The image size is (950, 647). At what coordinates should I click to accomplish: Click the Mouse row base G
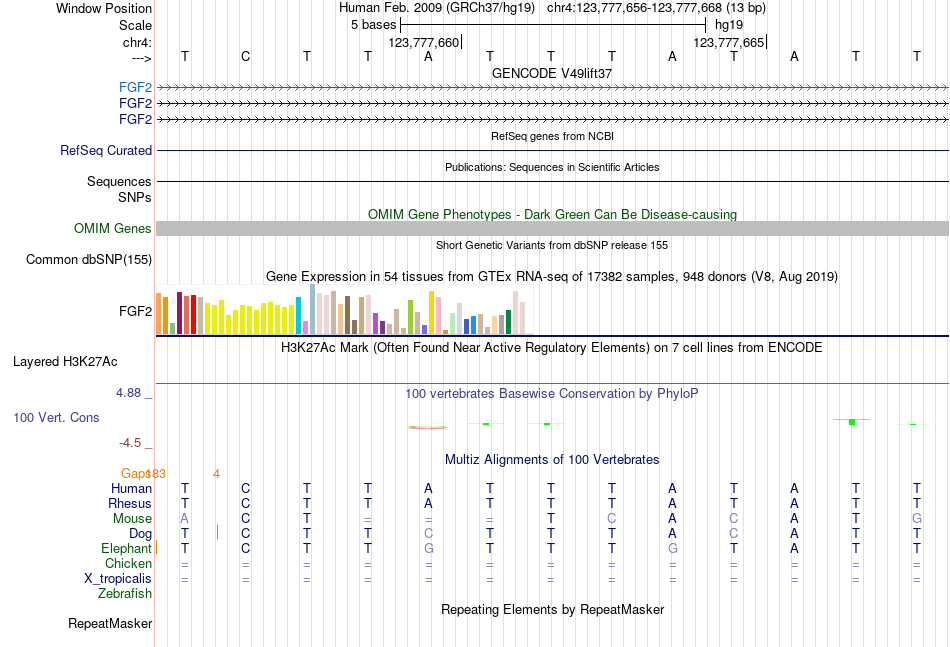pos(917,519)
